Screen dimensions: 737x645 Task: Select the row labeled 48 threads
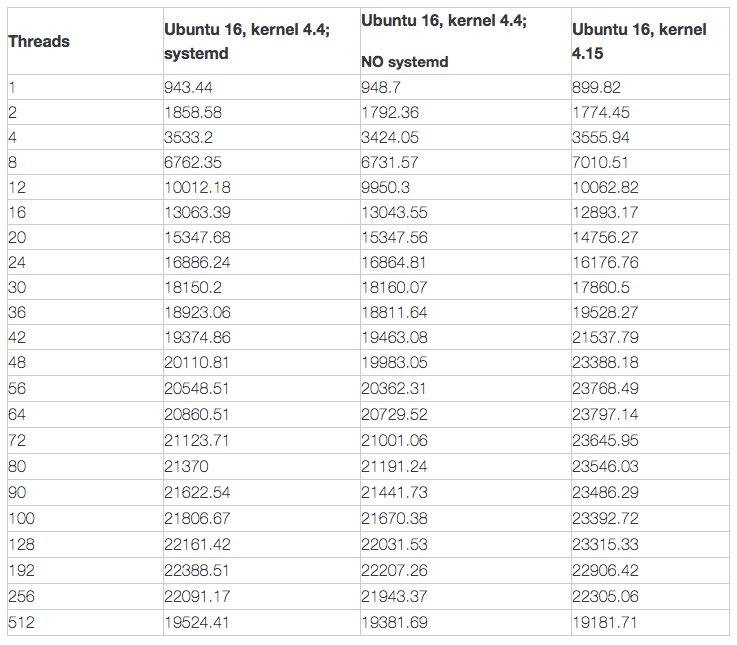(x=17, y=363)
